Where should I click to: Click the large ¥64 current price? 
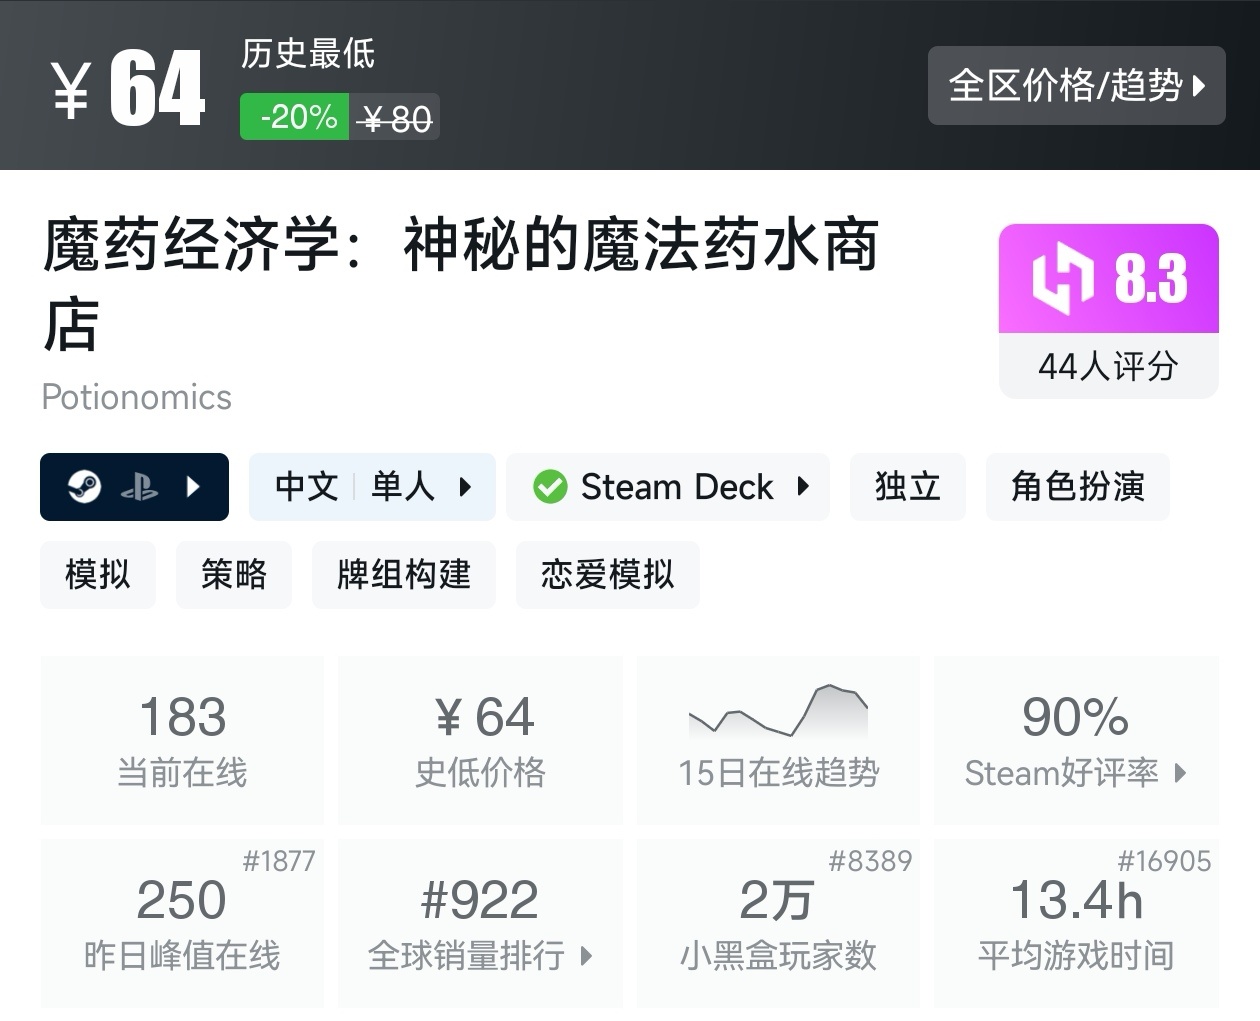pyautogui.click(x=128, y=89)
